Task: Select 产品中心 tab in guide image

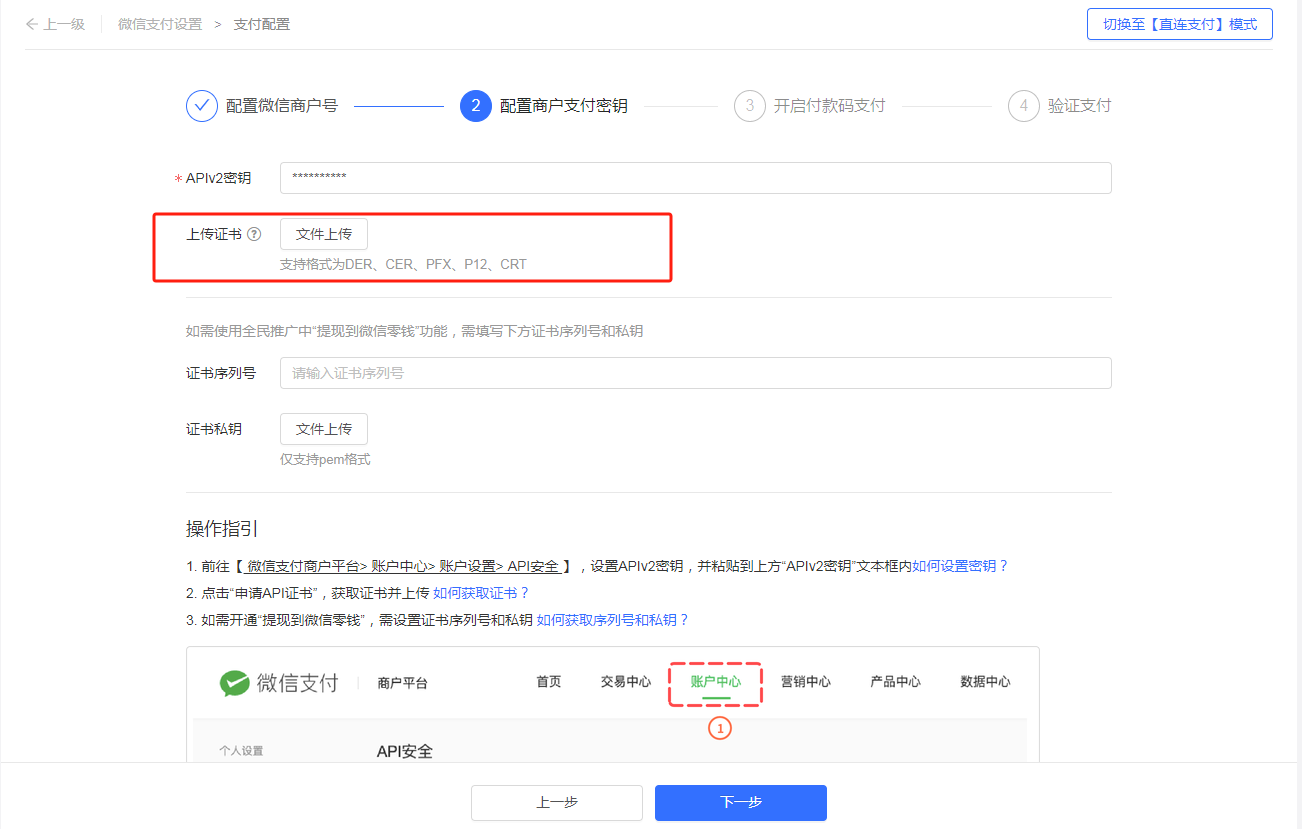Action: tap(896, 682)
